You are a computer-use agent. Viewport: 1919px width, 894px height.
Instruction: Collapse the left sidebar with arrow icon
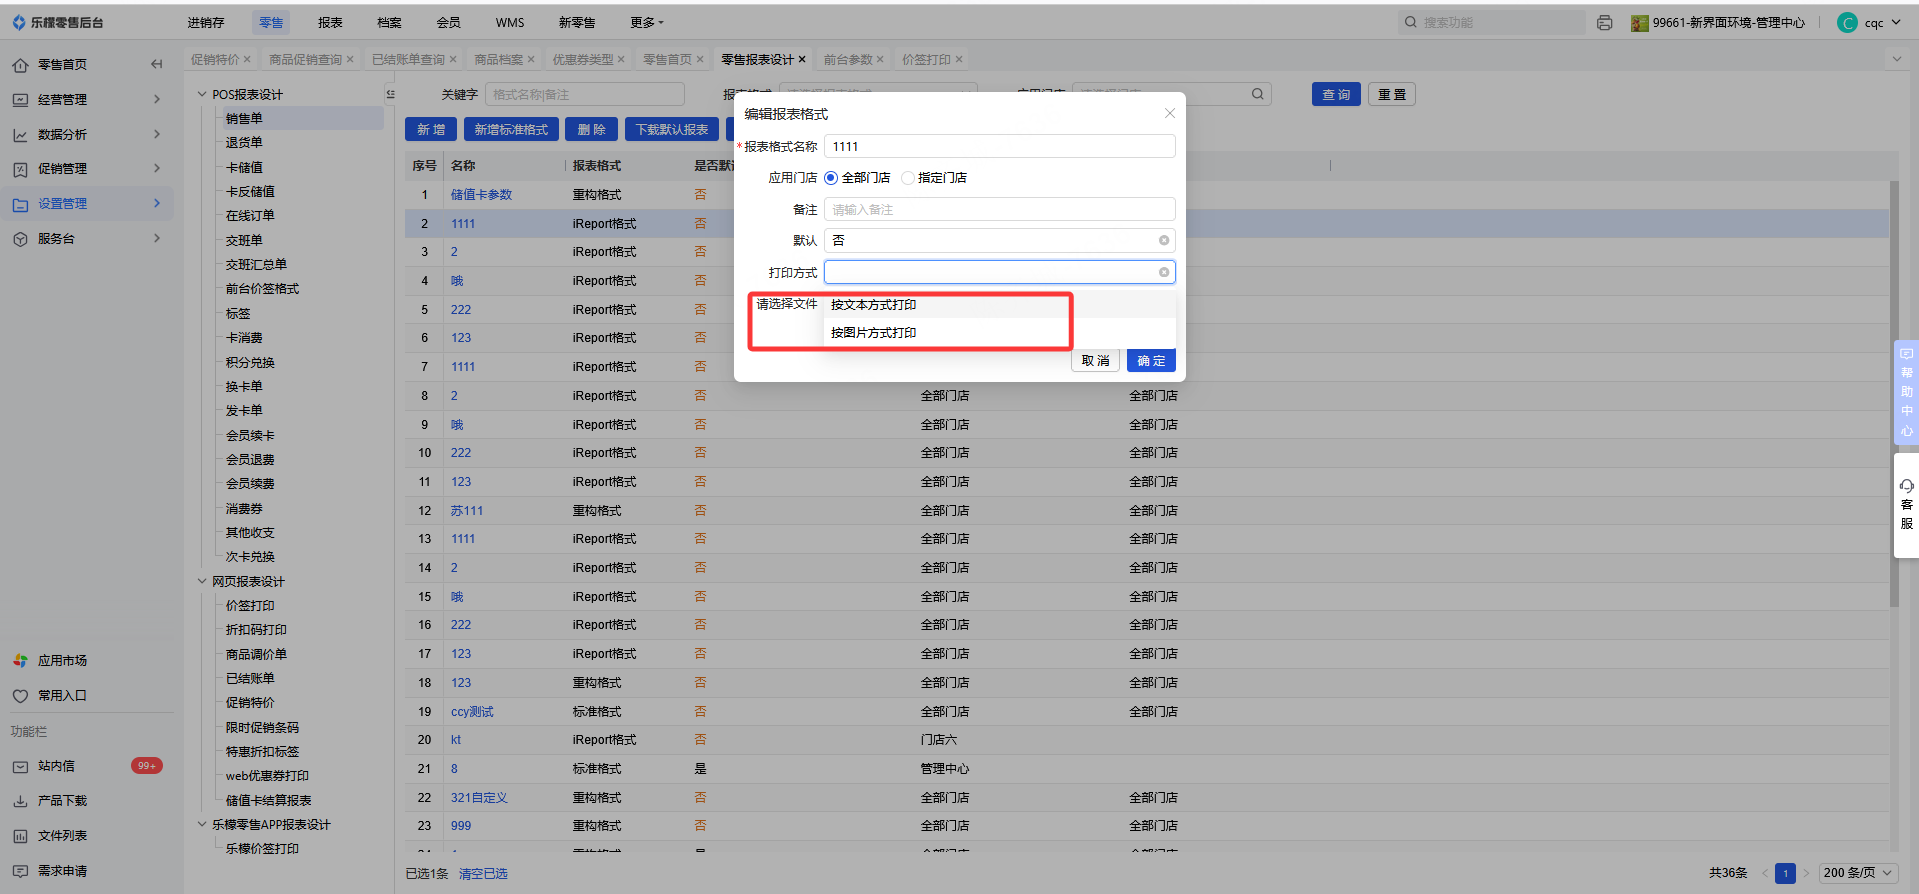click(156, 64)
